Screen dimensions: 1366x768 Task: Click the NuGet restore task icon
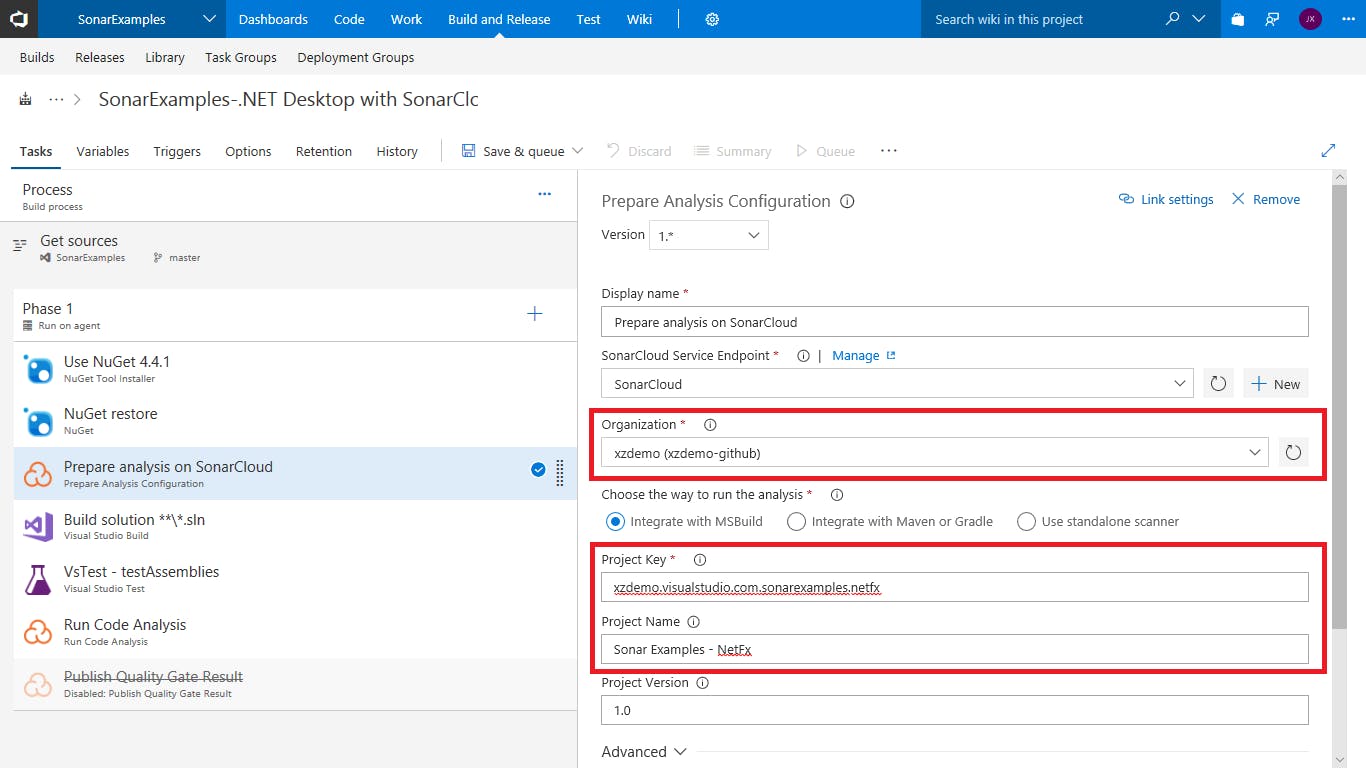pos(38,422)
